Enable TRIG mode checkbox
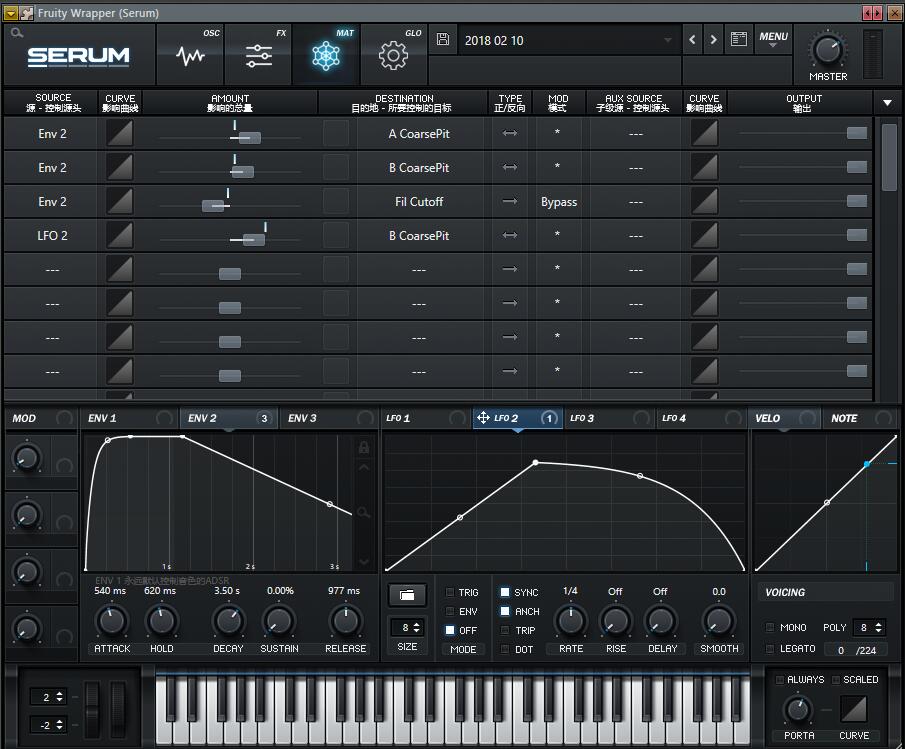 point(450,593)
